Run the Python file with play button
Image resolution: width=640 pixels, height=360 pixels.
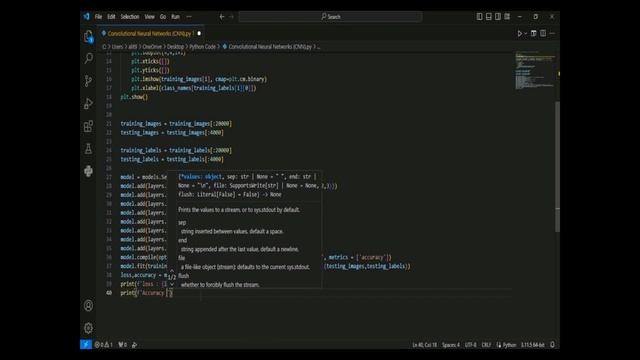(x=519, y=33)
